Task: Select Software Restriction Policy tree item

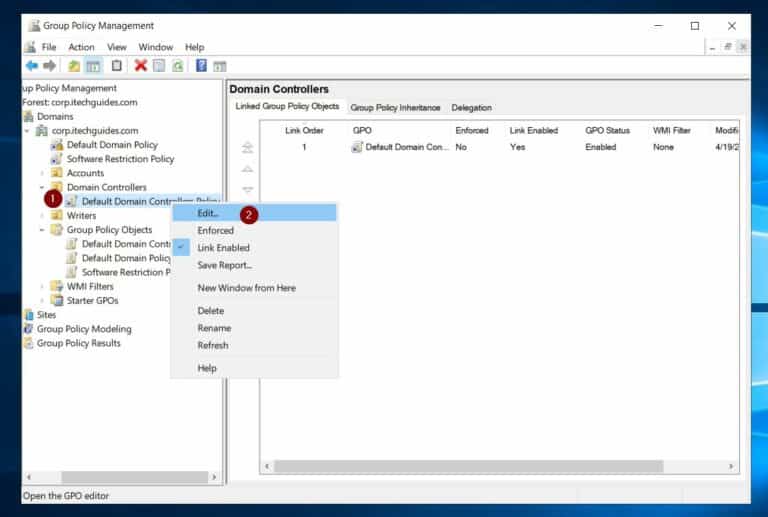Action: click(120, 159)
